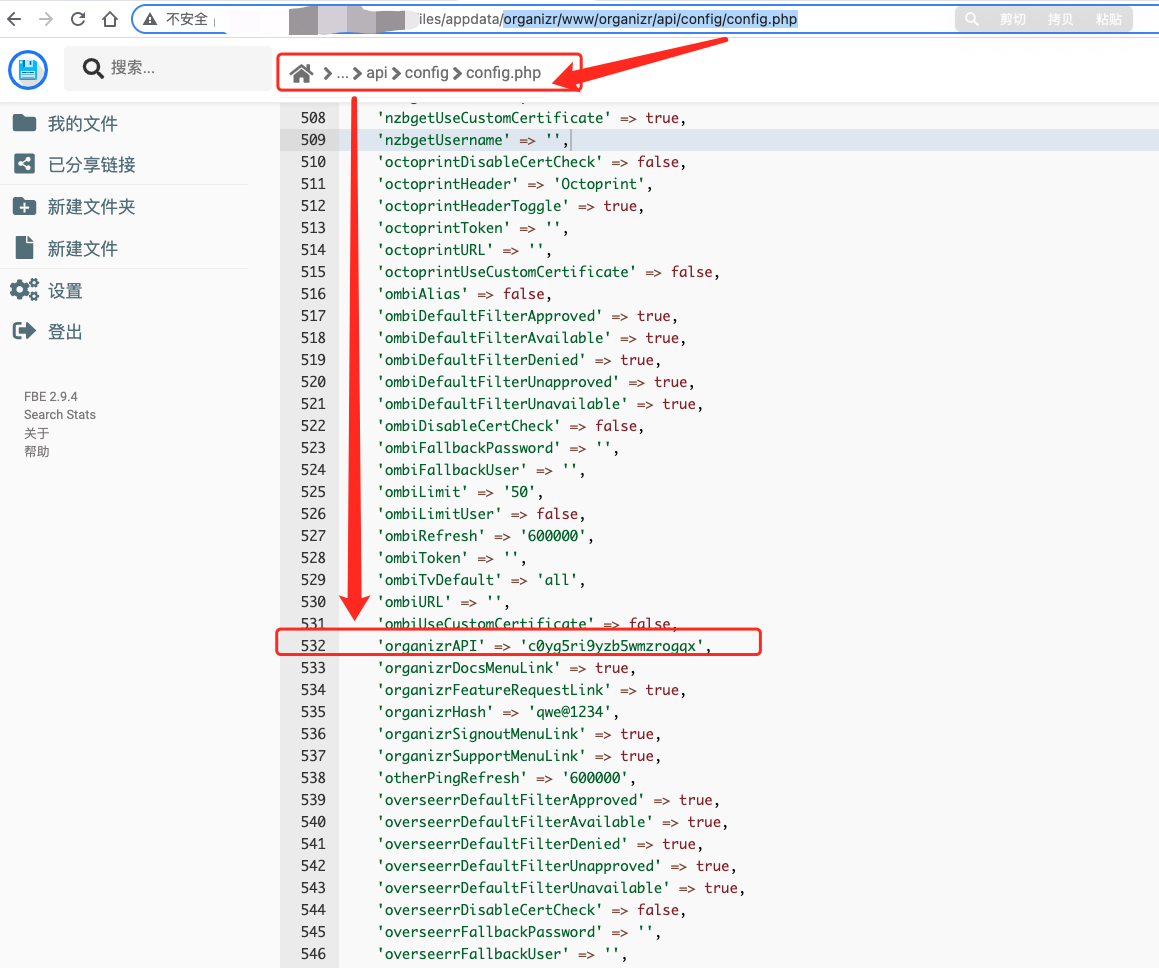Click the search magnifier icon

coord(93,69)
